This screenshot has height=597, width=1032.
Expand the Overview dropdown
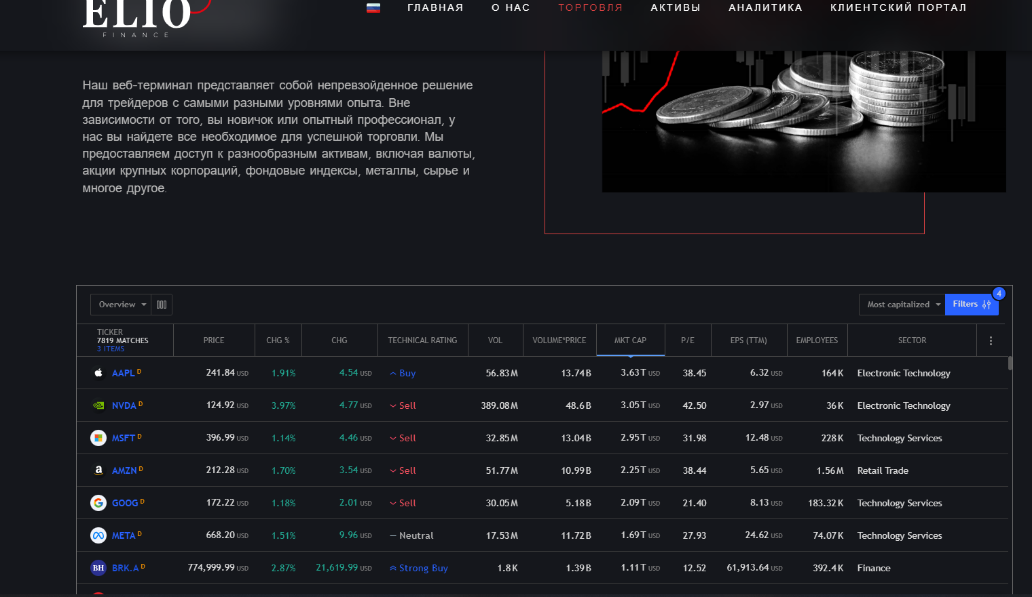tap(122, 305)
